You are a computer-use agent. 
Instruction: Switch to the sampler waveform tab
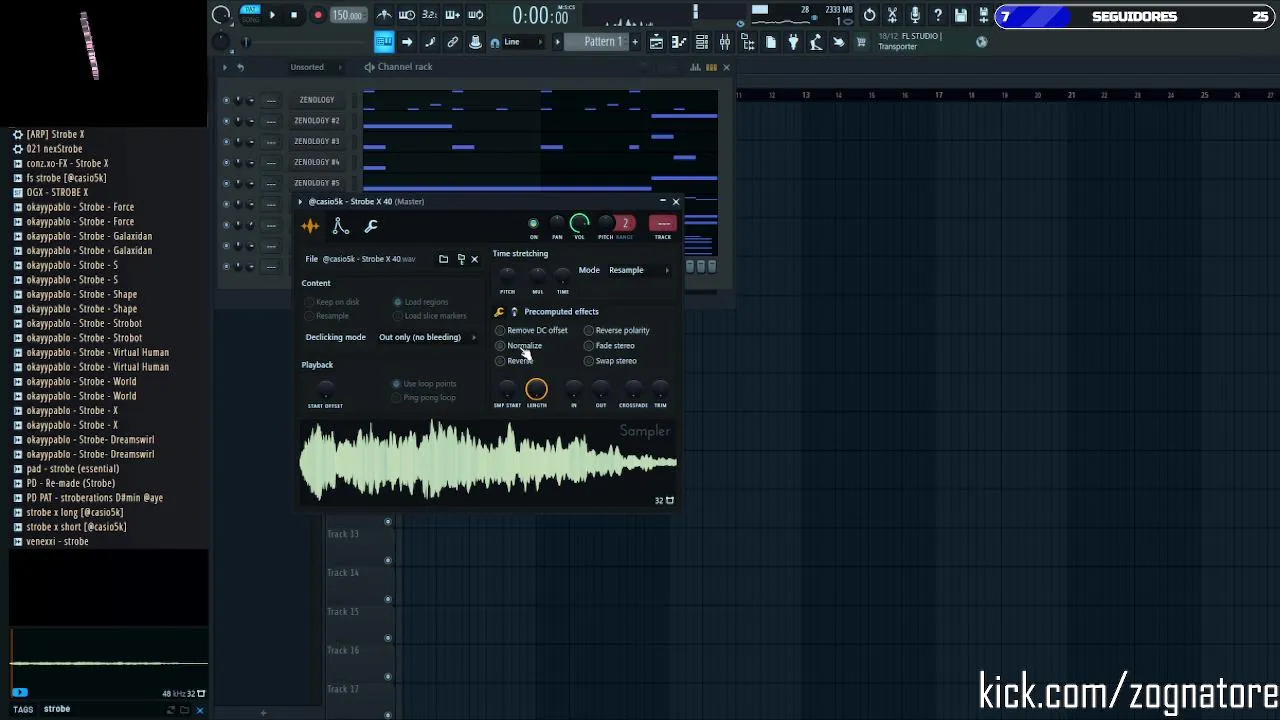coord(310,227)
